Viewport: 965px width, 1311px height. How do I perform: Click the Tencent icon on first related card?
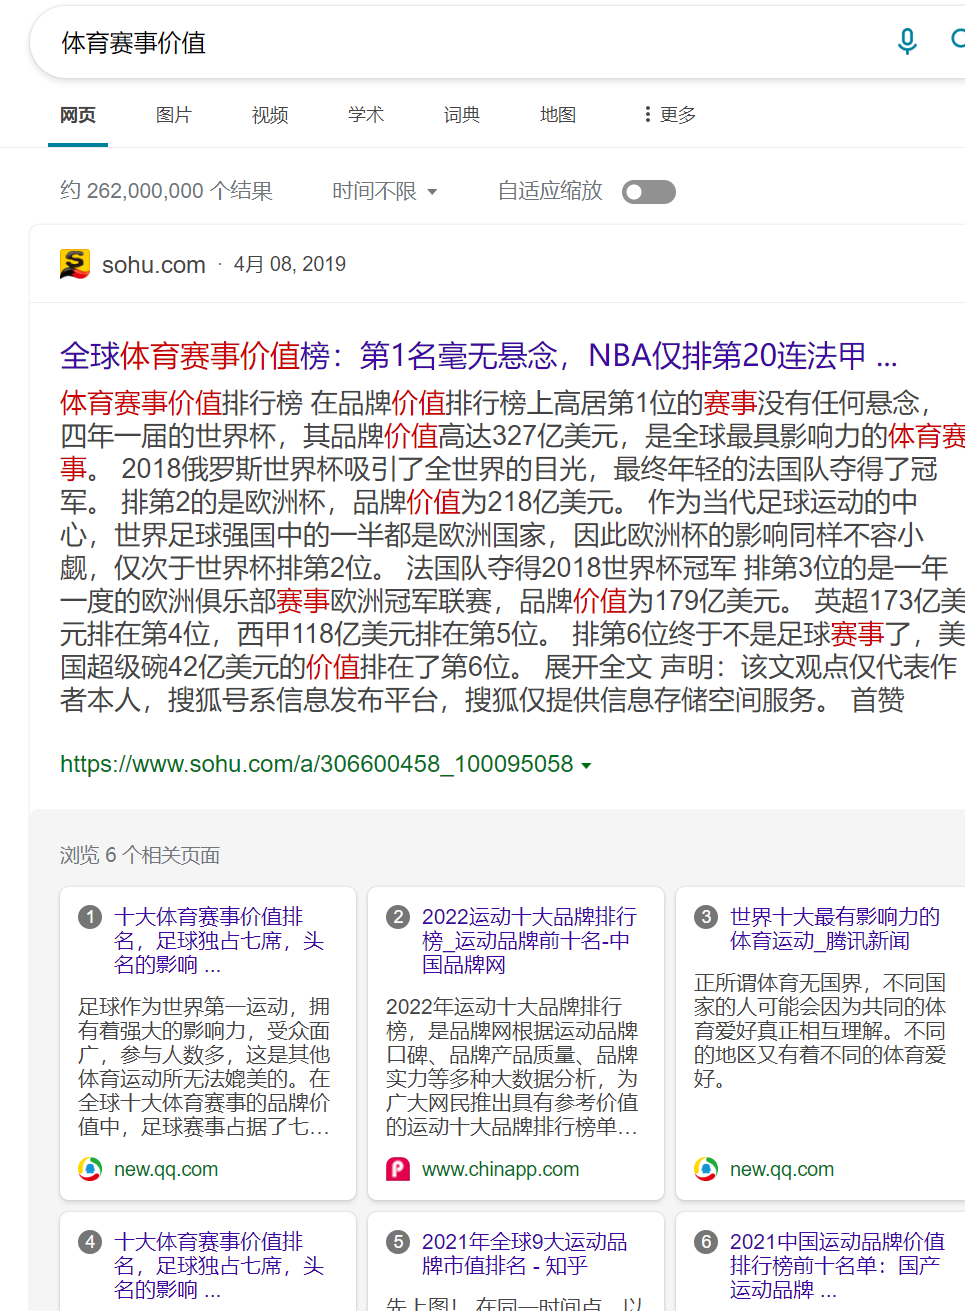(x=90, y=1169)
